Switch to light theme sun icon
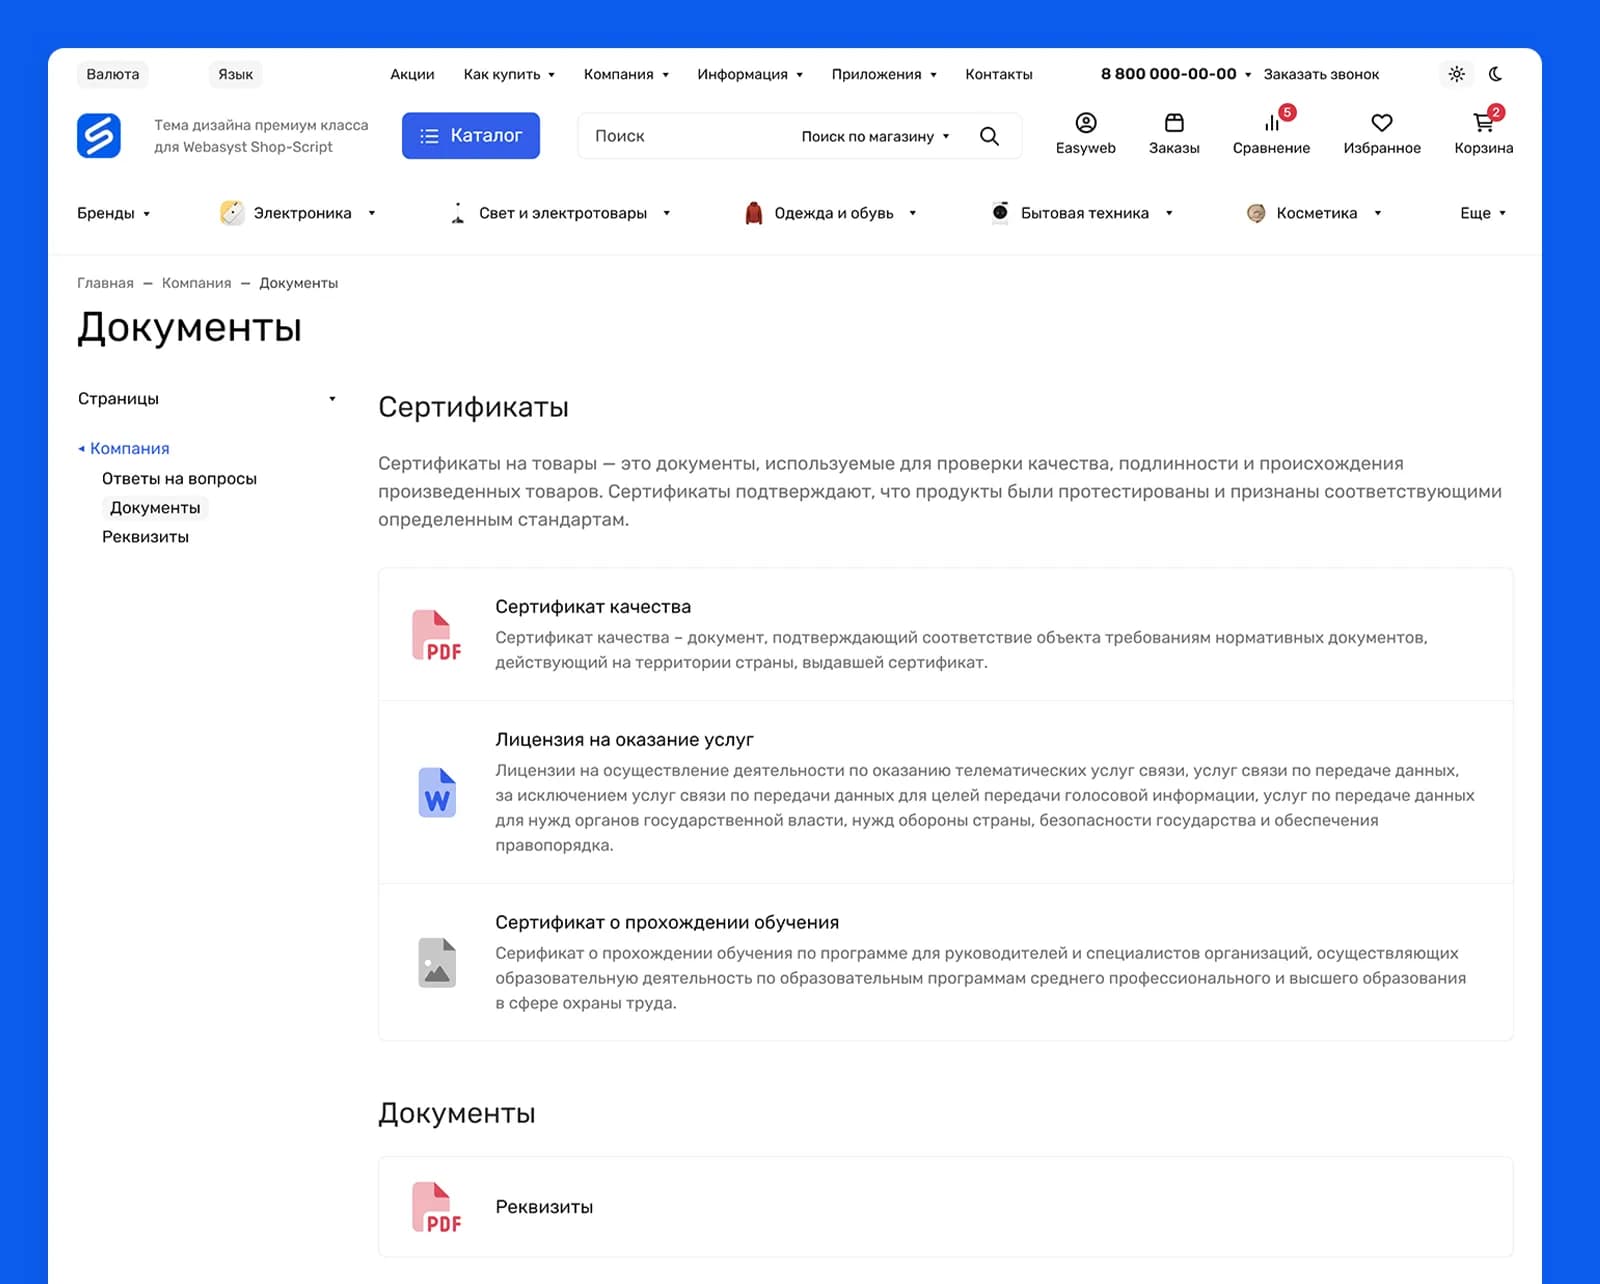 [1456, 74]
